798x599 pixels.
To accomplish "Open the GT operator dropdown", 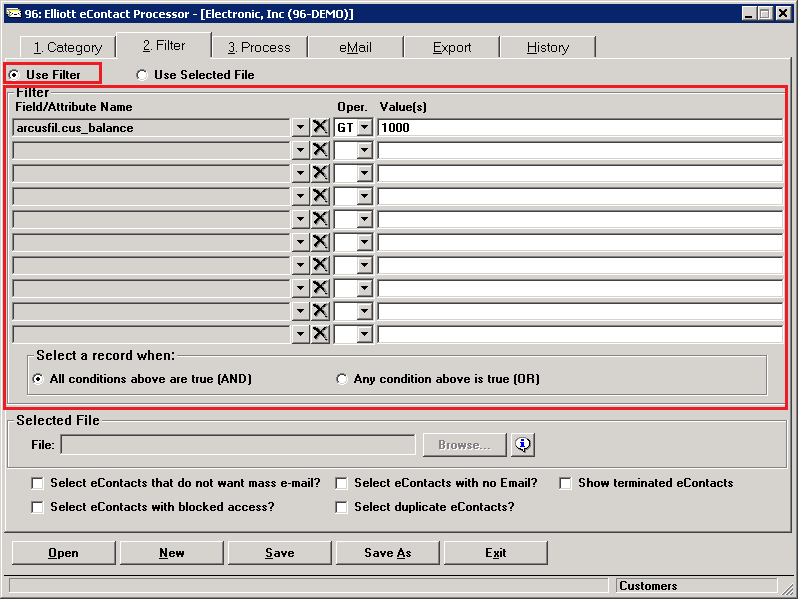I will pos(365,127).
